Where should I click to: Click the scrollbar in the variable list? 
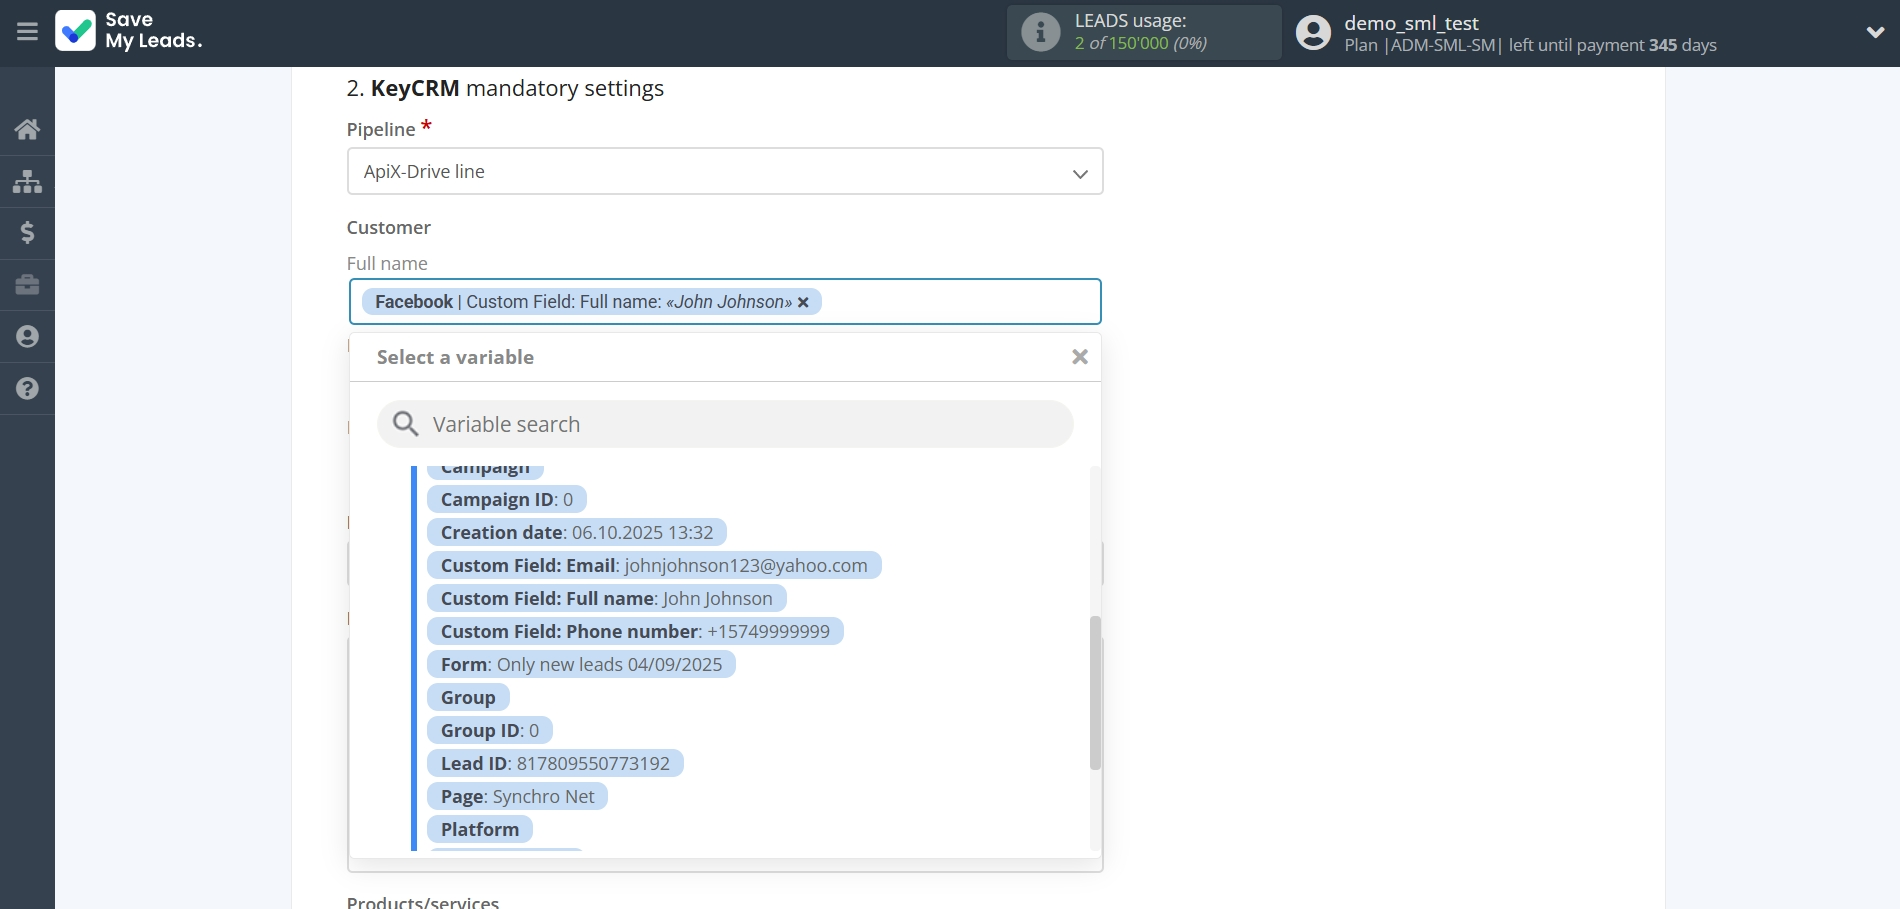tap(1095, 690)
